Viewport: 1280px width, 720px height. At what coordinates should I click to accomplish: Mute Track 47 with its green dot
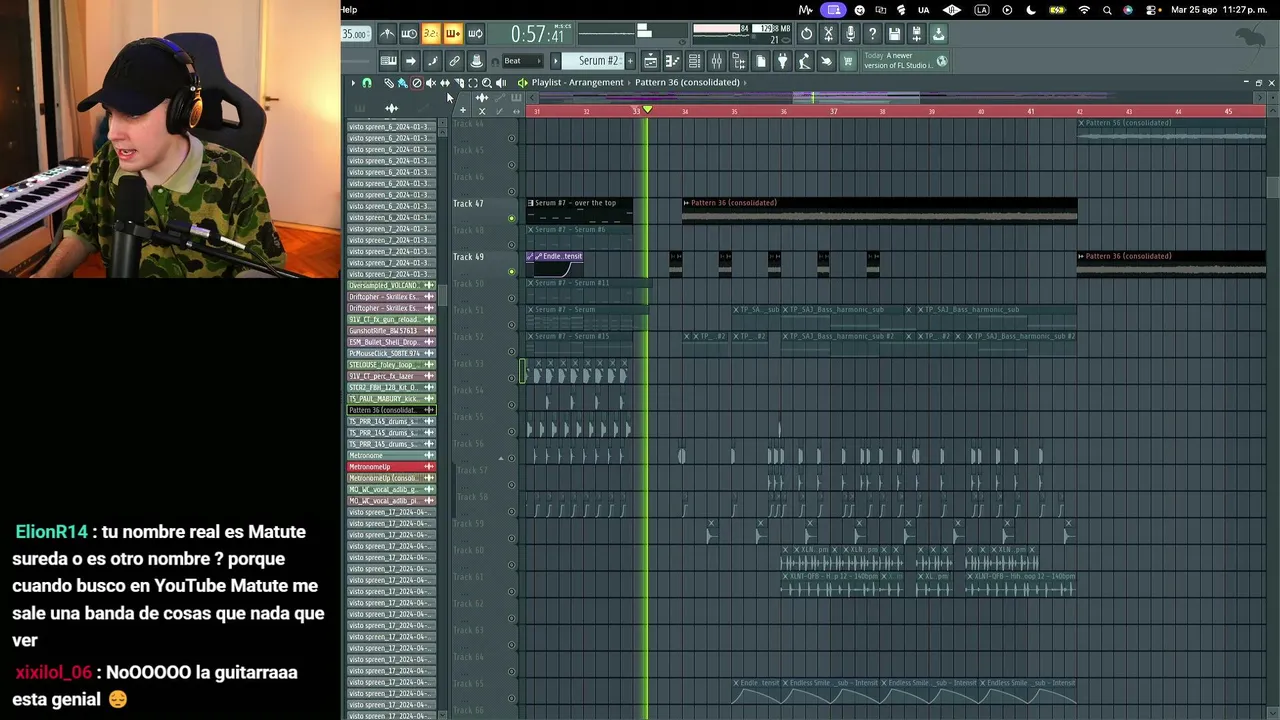[512, 218]
